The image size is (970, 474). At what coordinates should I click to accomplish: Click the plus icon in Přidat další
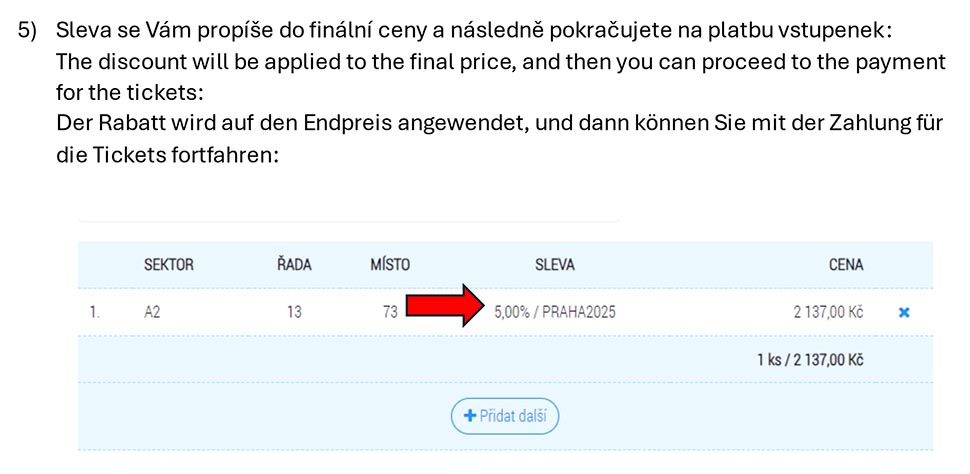(468, 416)
